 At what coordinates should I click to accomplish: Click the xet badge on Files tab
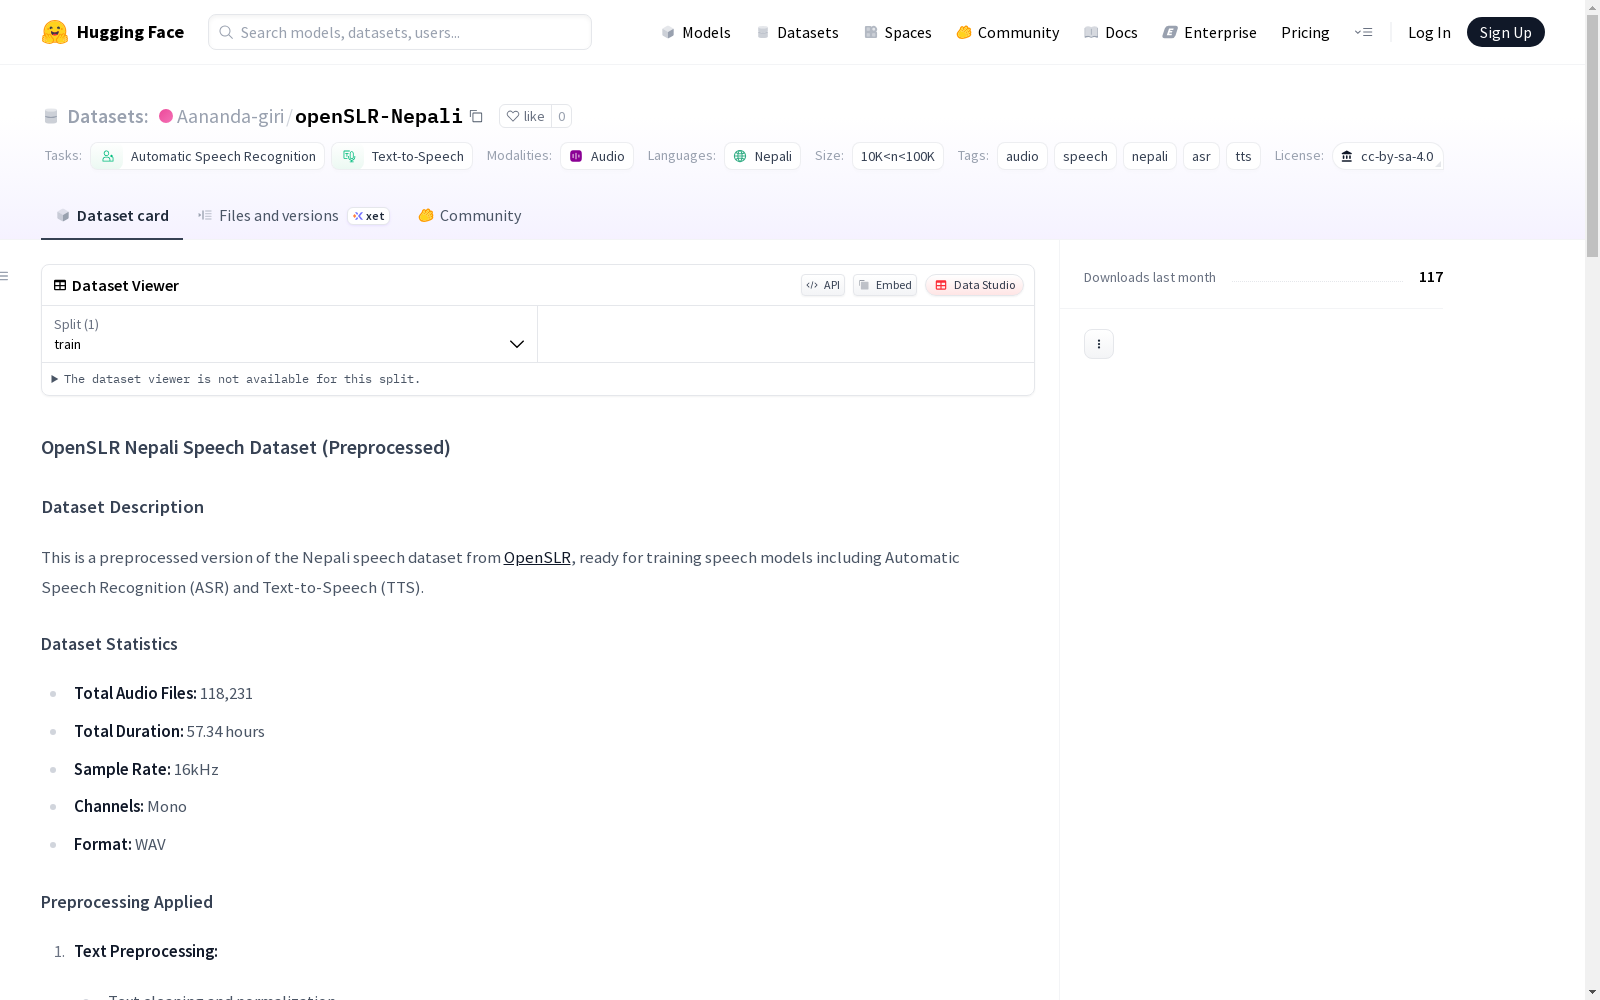(x=369, y=216)
